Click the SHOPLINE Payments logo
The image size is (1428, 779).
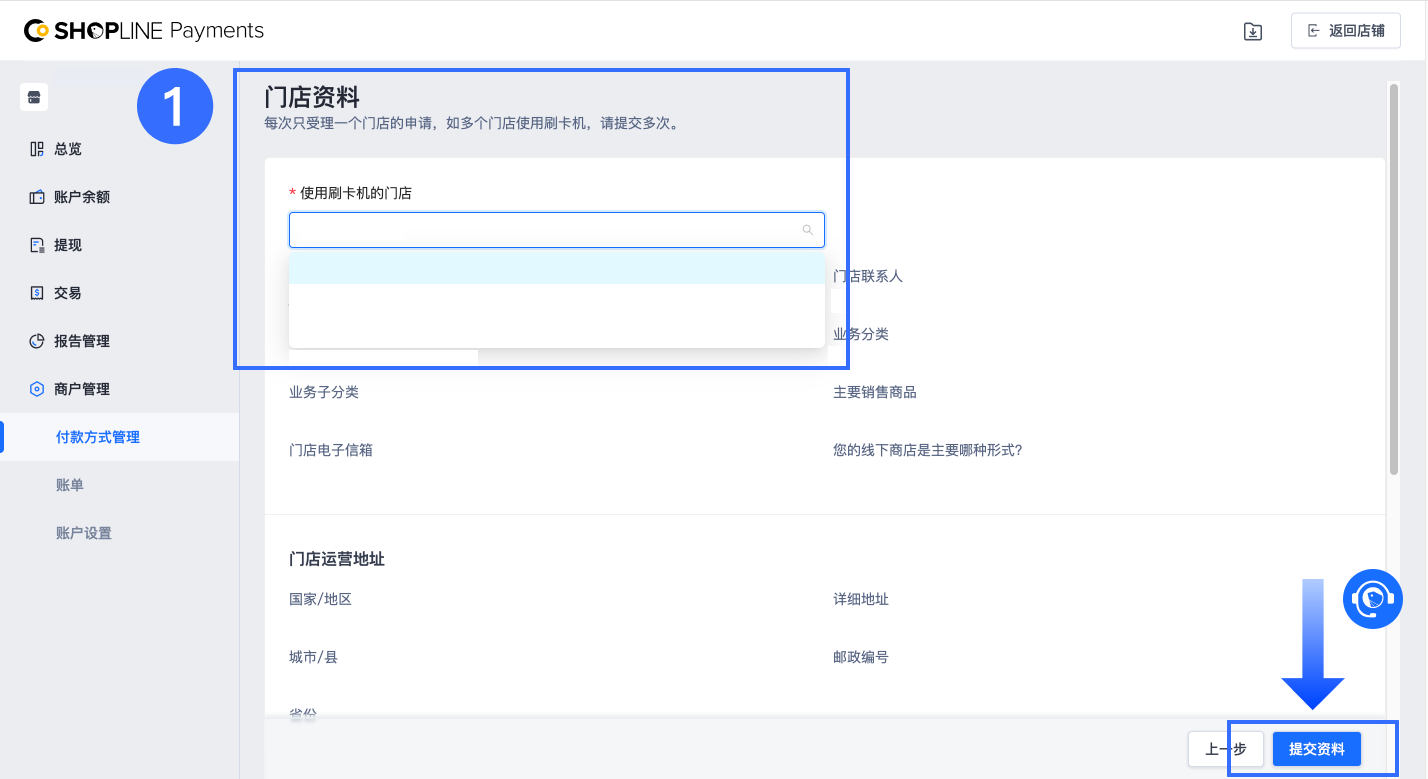[144, 31]
